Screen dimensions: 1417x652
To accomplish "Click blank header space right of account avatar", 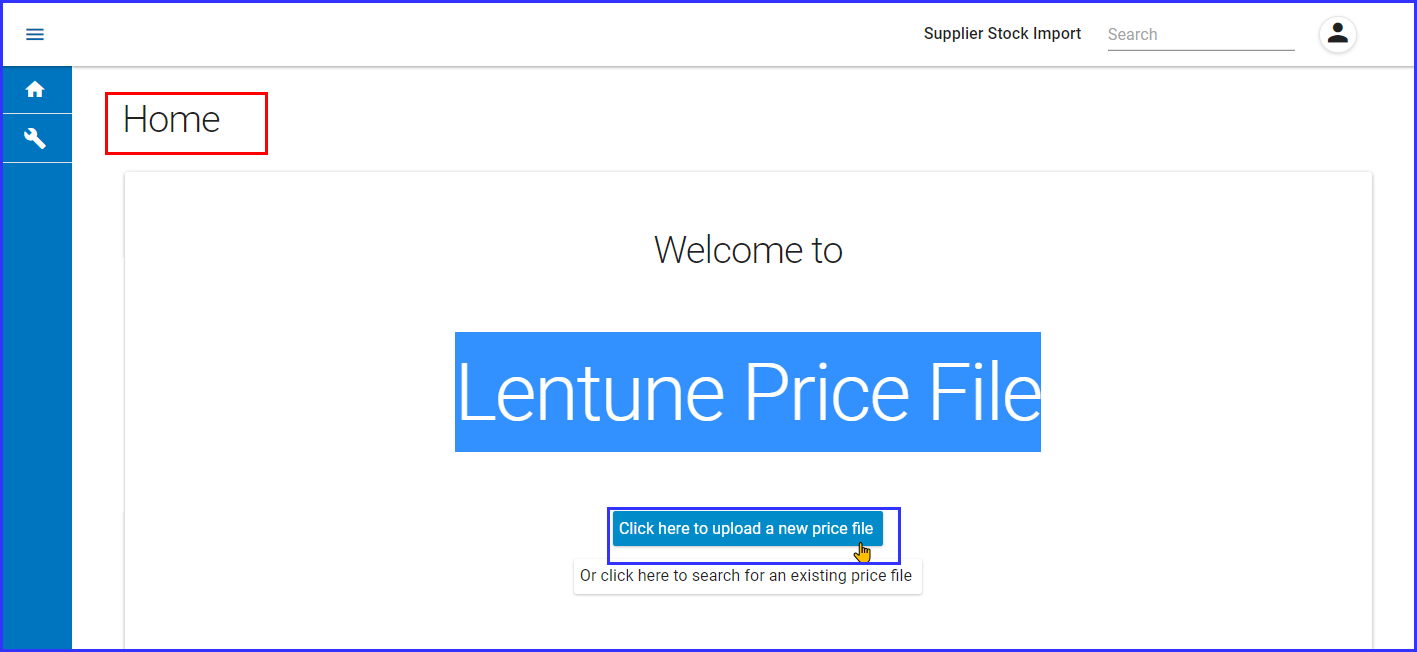I will 1390,34.
